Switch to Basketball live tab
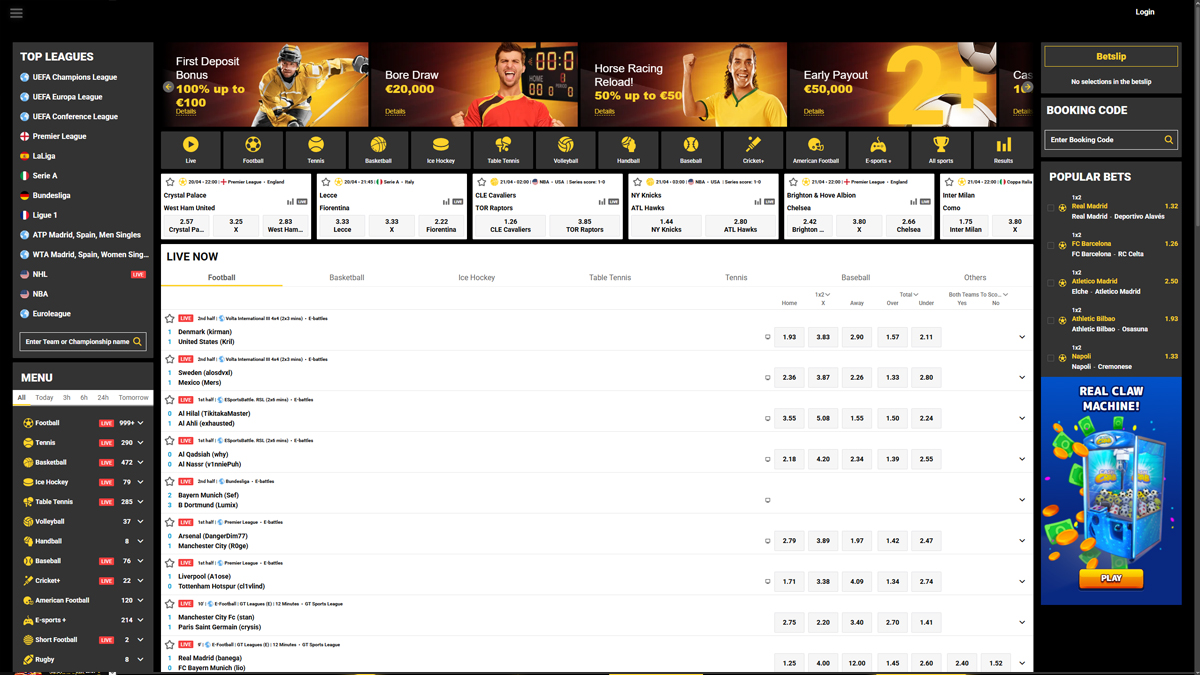This screenshot has height=675, width=1200. [347, 278]
